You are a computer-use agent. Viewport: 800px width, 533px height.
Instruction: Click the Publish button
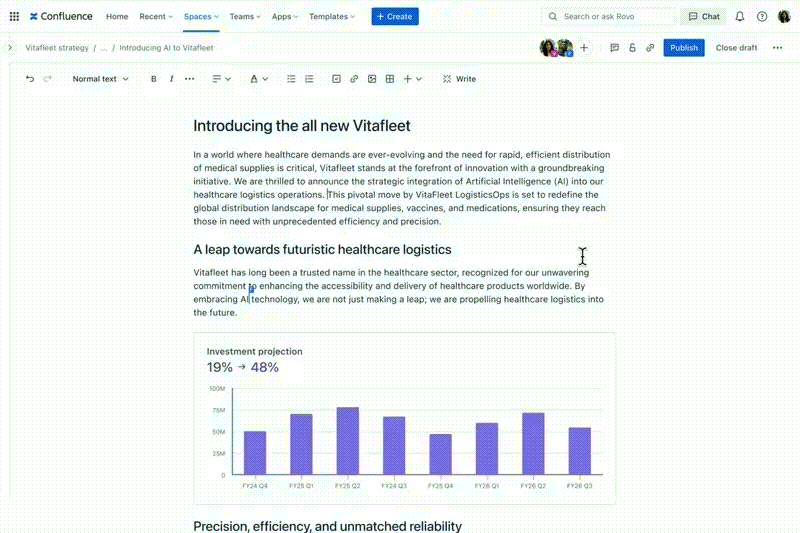pyautogui.click(x=684, y=48)
